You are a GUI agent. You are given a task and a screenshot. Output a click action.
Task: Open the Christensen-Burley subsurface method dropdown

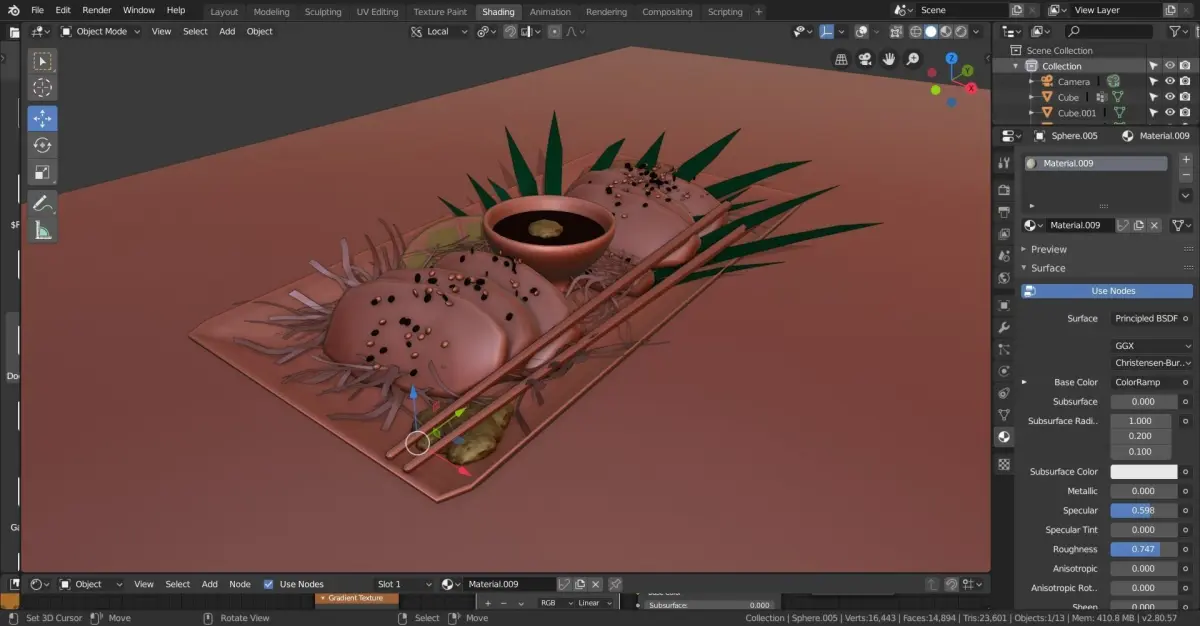click(1152, 363)
